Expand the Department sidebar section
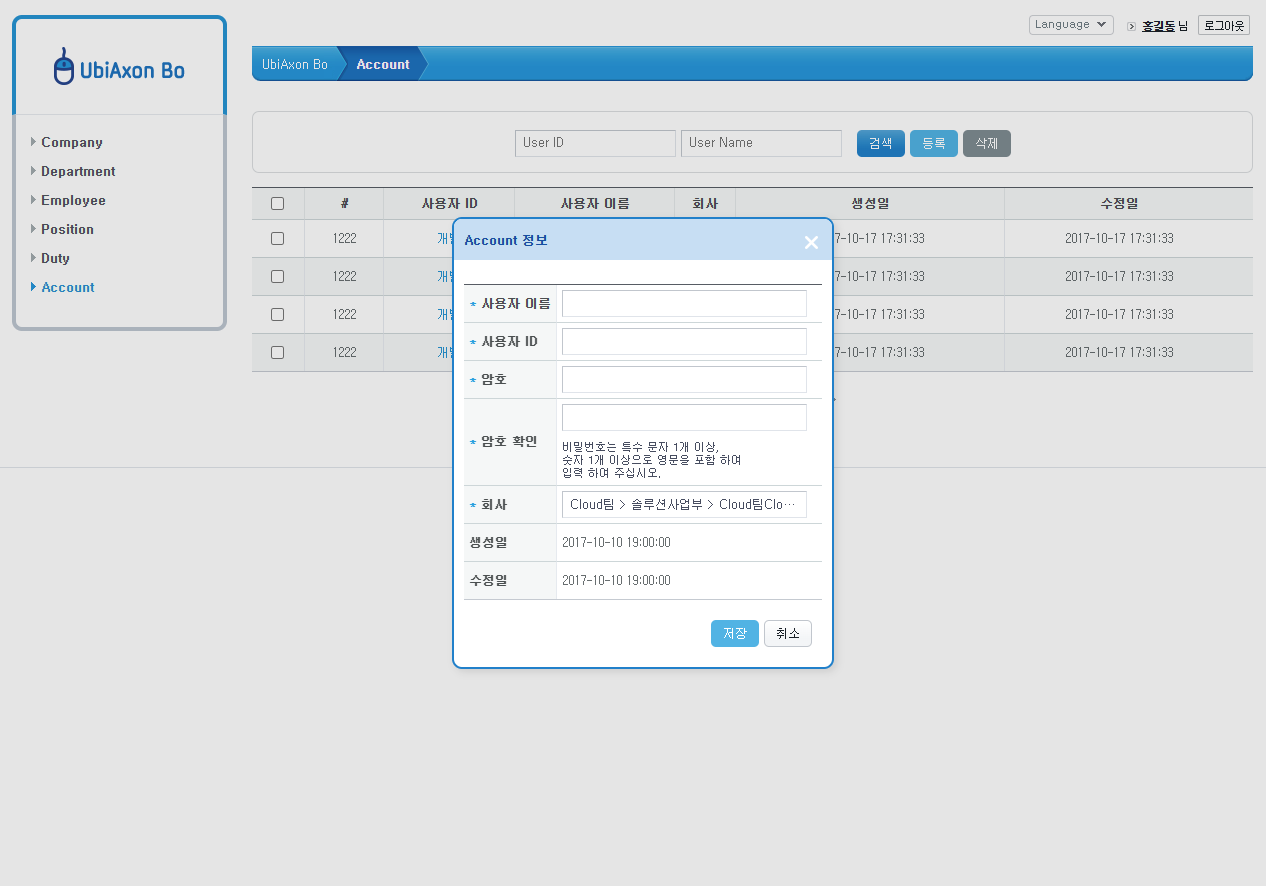The width and height of the screenshot is (1266, 886). click(77, 171)
